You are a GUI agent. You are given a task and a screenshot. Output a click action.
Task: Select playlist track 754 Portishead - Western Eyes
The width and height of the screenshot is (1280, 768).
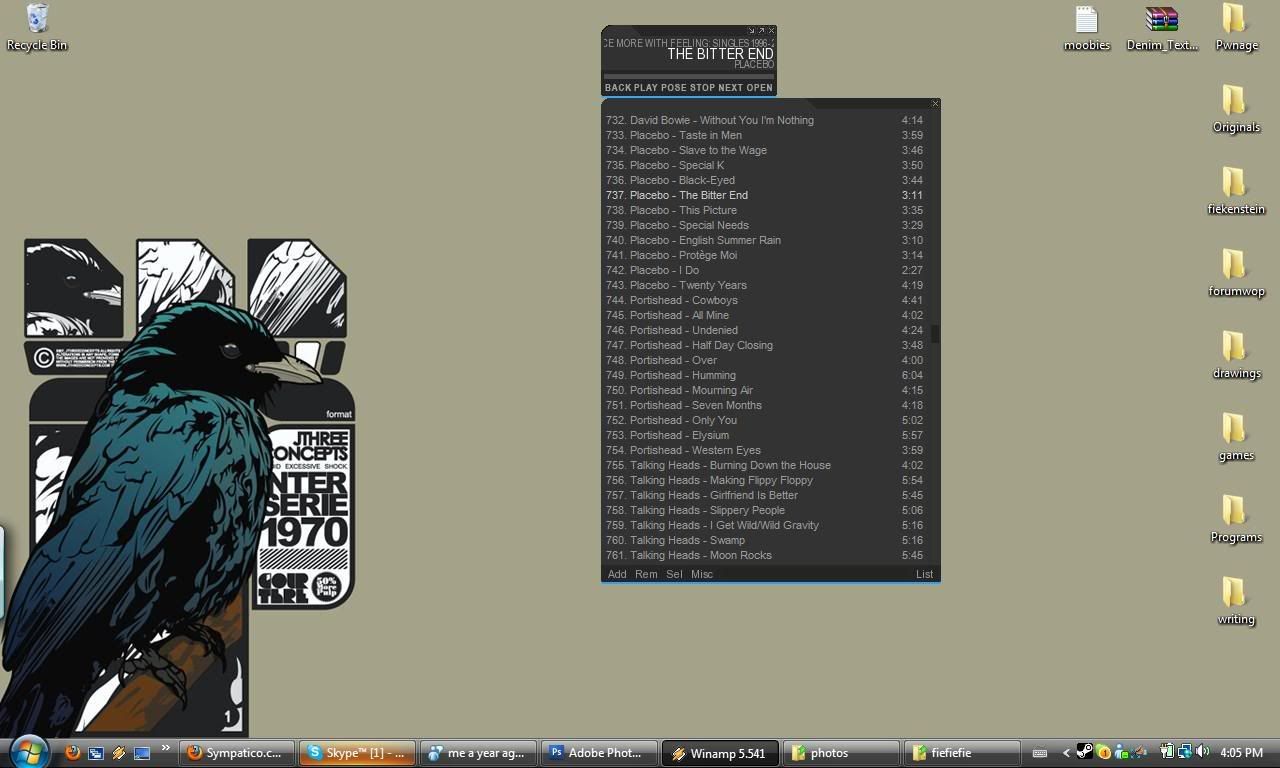pos(765,450)
